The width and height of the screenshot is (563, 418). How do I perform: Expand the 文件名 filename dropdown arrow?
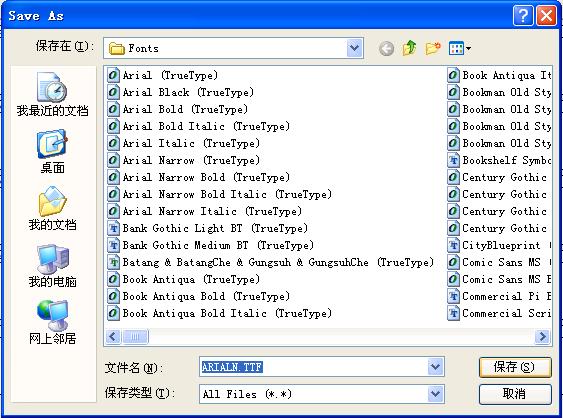click(435, 367)
